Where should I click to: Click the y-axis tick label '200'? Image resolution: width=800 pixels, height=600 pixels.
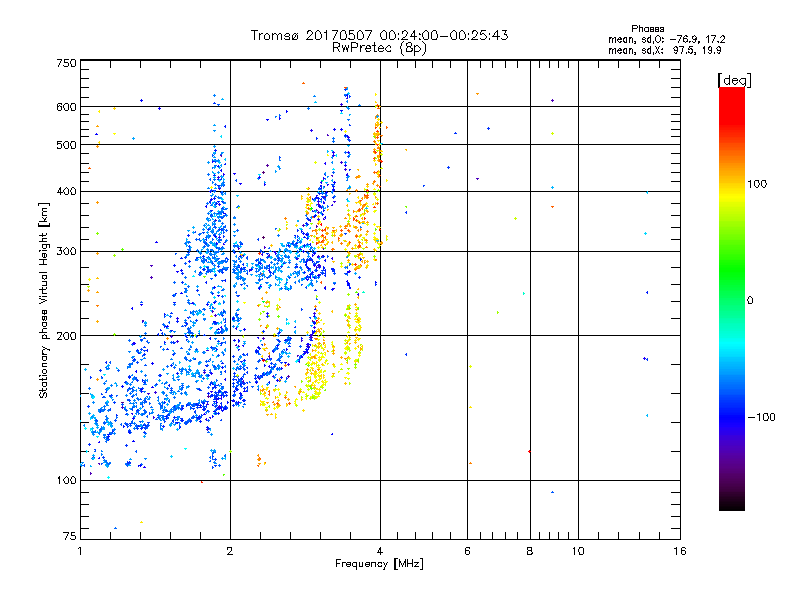[66, 336]
